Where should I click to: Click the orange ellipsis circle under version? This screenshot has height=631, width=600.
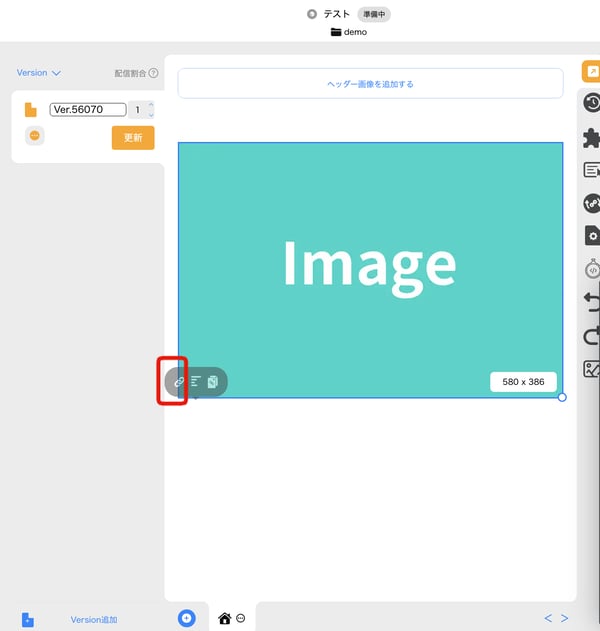(35, 136)
